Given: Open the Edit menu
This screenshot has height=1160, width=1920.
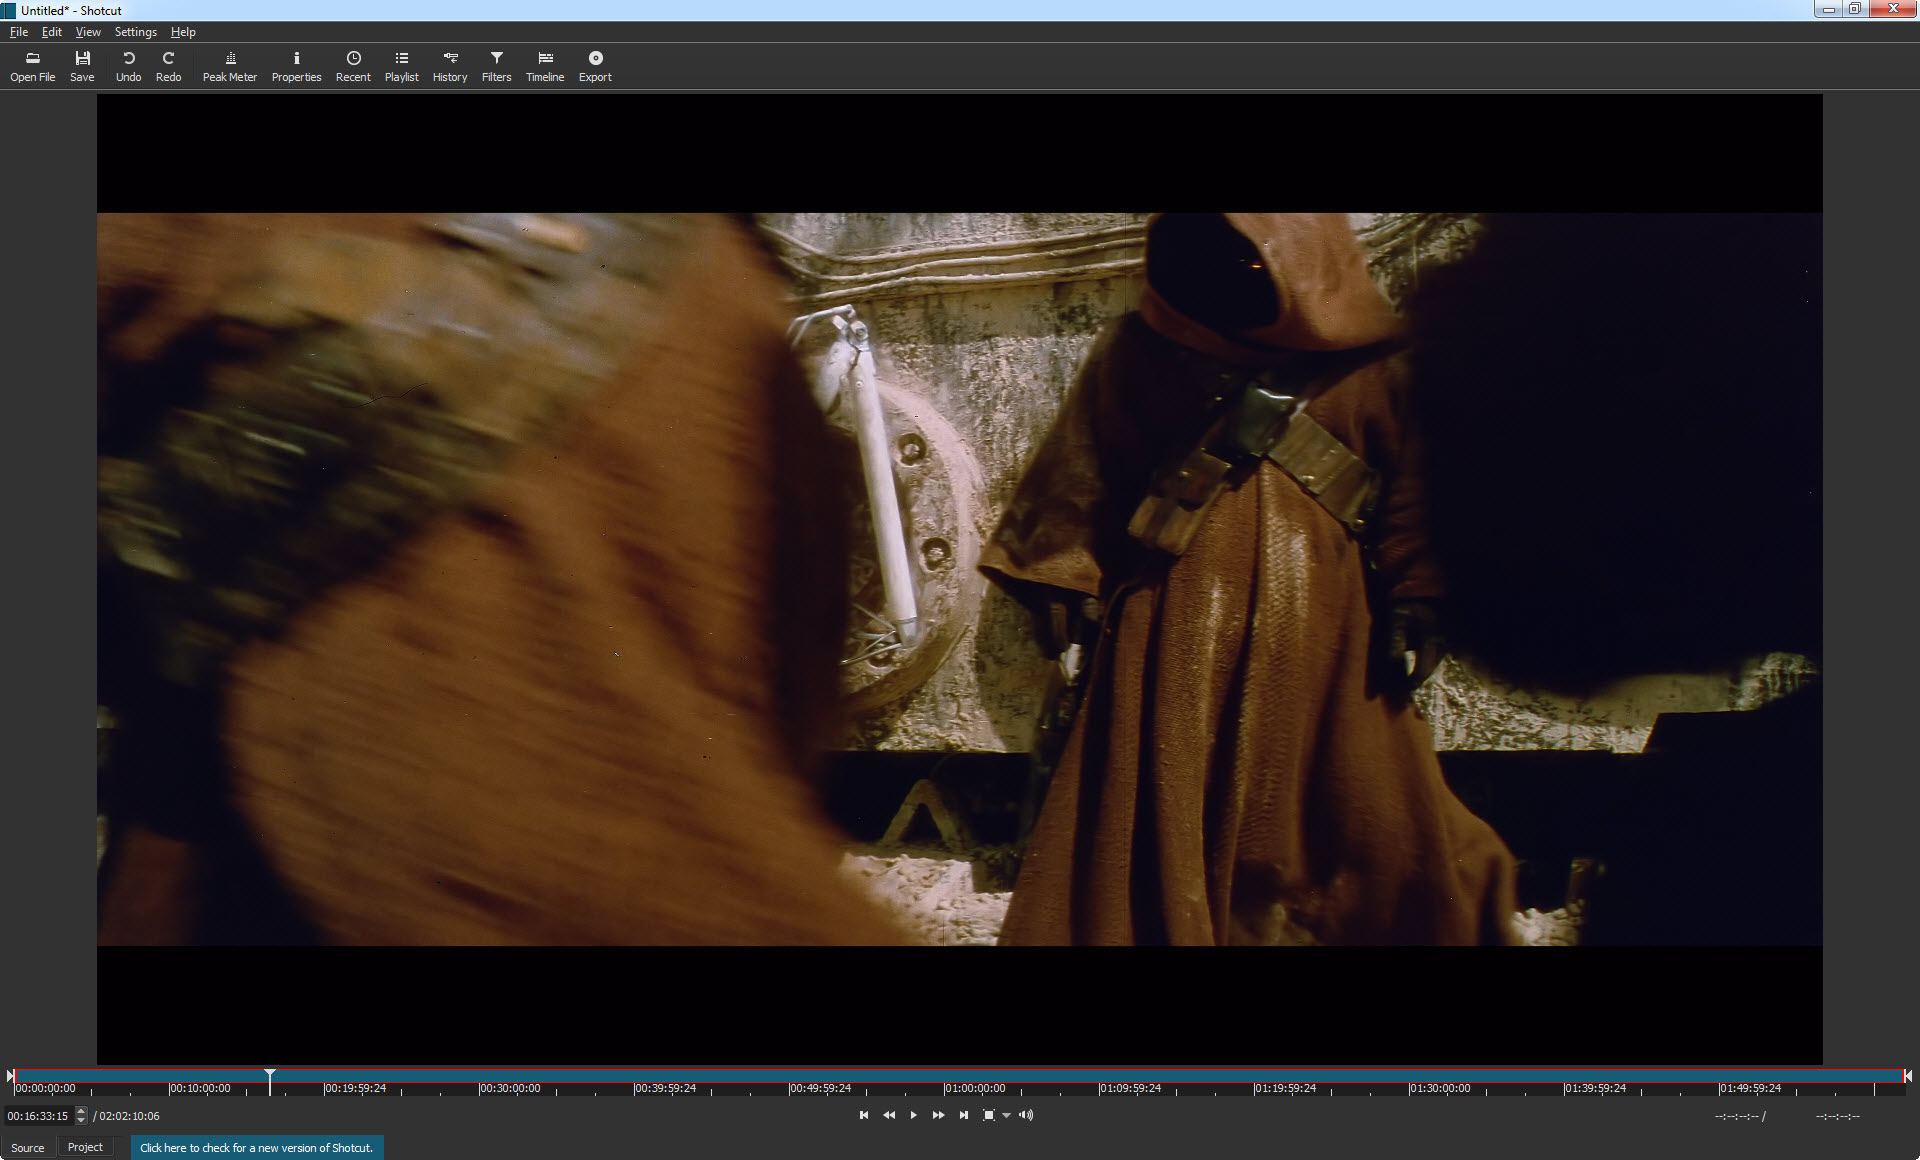Looking at the screenshot, I should 52,32.
